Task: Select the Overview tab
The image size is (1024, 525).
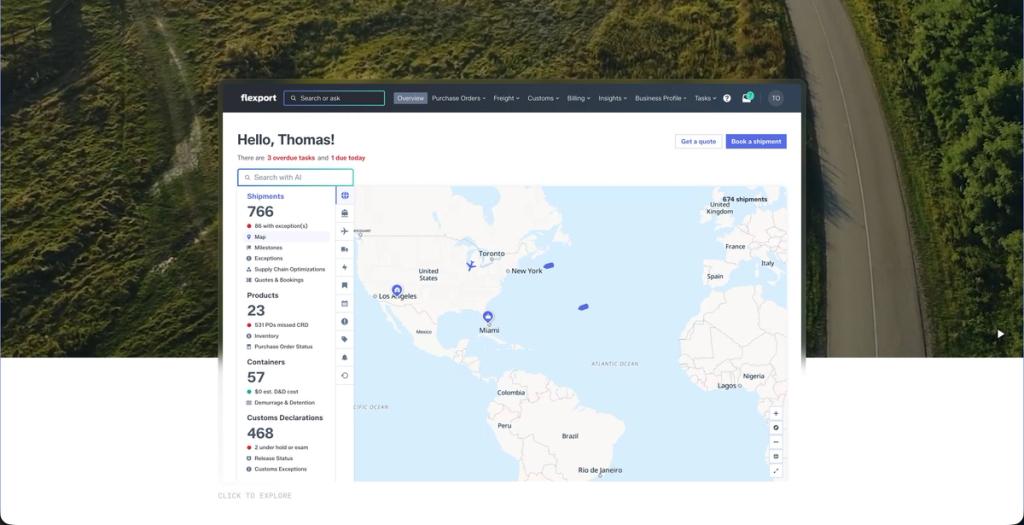Action: pos(410,99)
